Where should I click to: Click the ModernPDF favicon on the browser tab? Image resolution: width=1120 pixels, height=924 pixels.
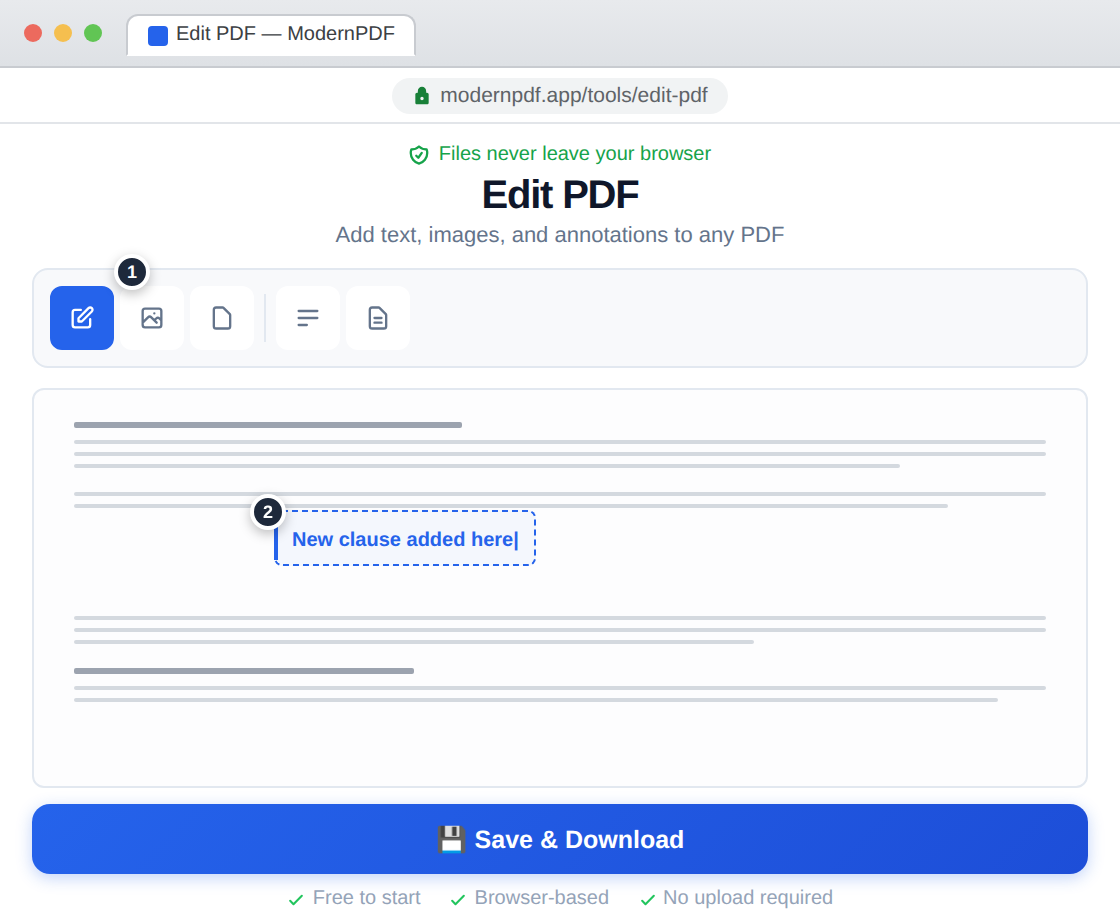(x=157, y=35)
